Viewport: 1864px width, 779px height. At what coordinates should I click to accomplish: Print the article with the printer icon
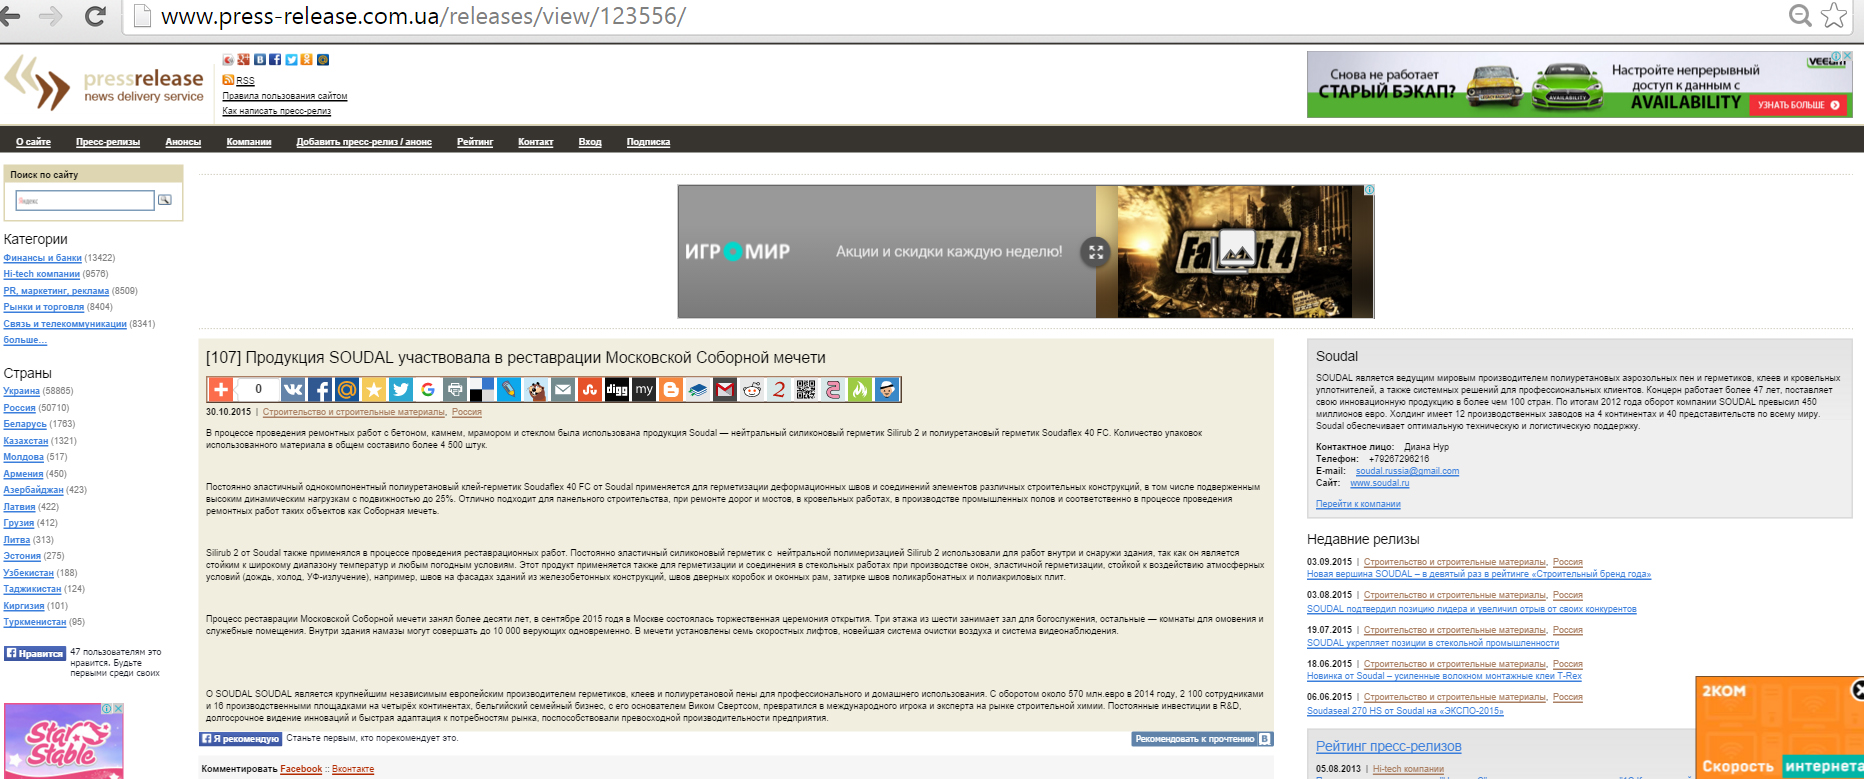click(x=455, y=389)
